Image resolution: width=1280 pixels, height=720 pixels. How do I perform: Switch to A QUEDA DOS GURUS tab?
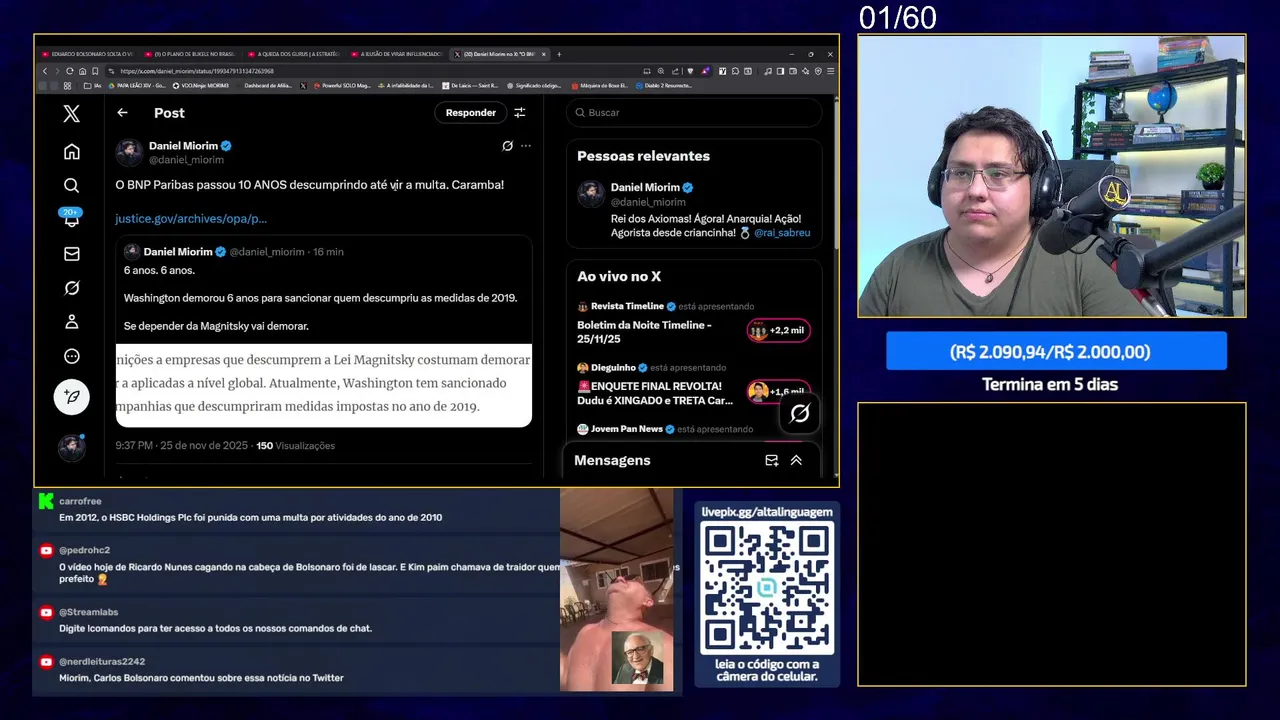293,54
